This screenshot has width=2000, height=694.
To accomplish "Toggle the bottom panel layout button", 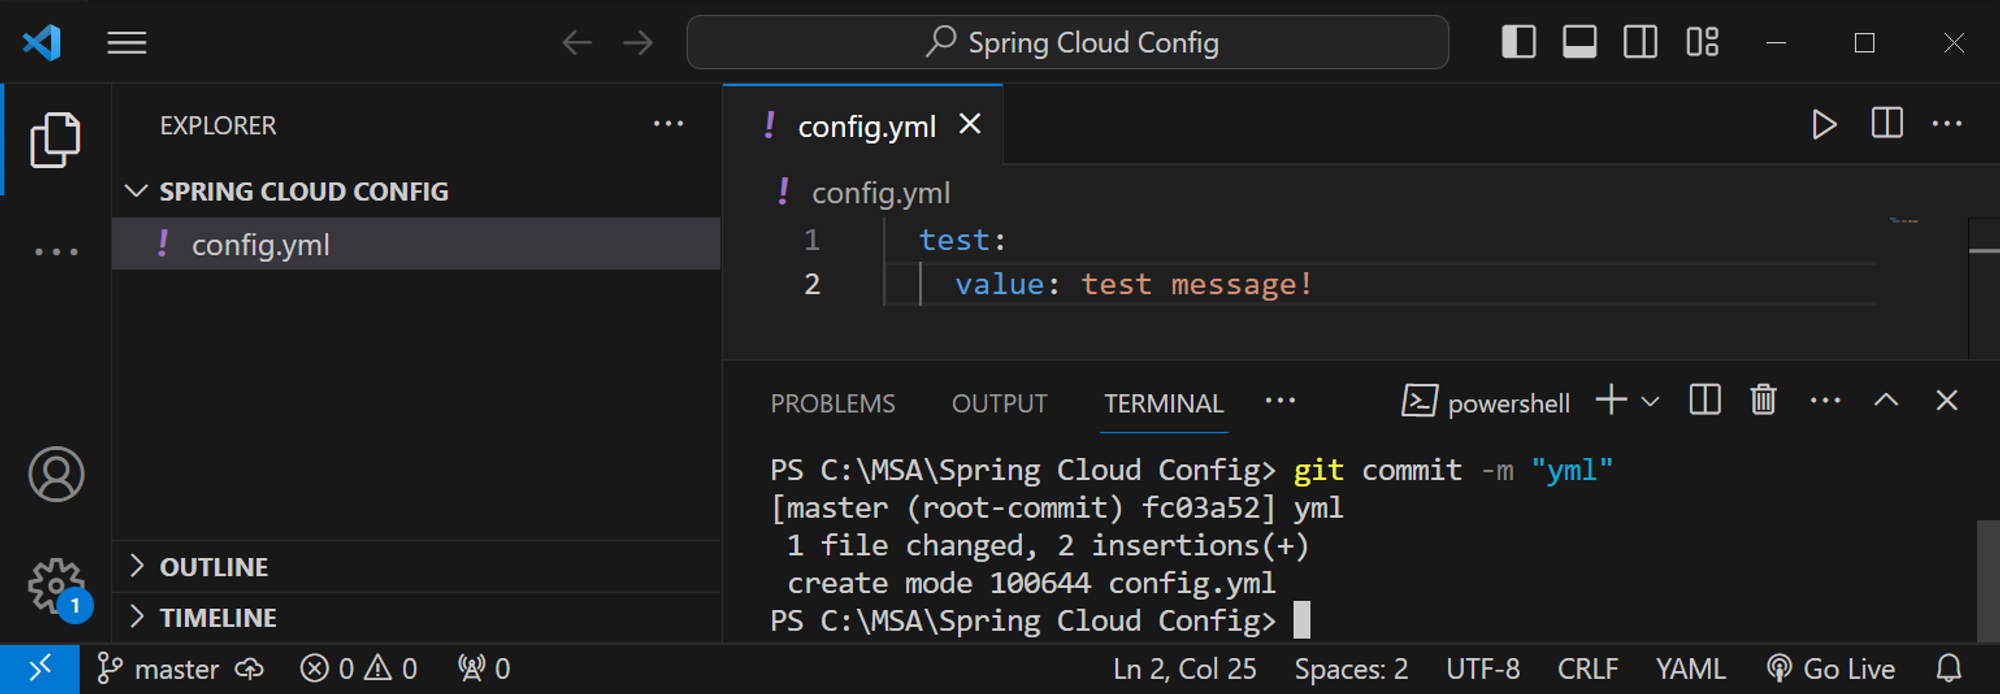I will coord(1579,43).
